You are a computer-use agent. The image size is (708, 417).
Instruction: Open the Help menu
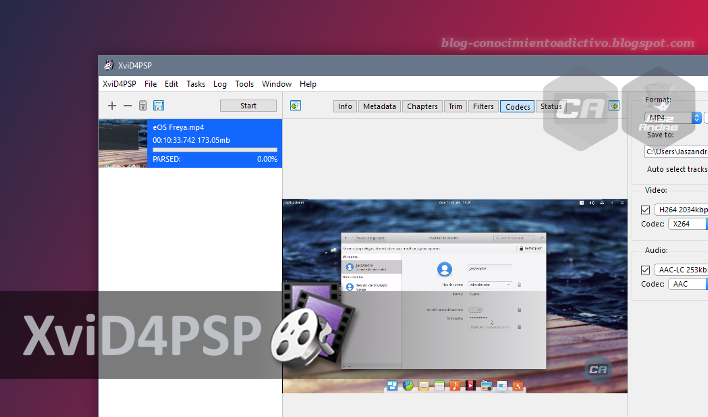point(308,84)
